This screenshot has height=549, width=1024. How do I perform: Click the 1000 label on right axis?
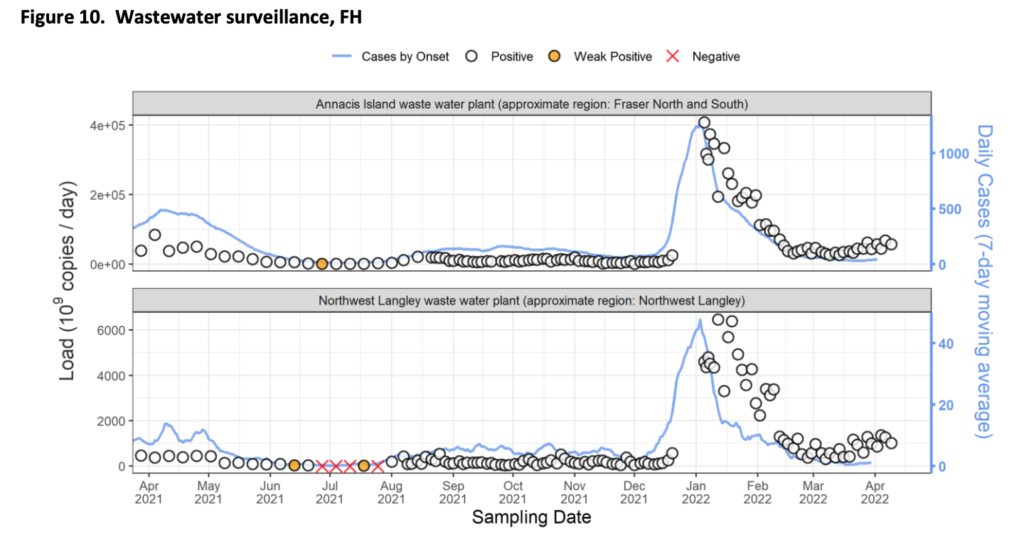pyautogui.click(x=952, y=153)
